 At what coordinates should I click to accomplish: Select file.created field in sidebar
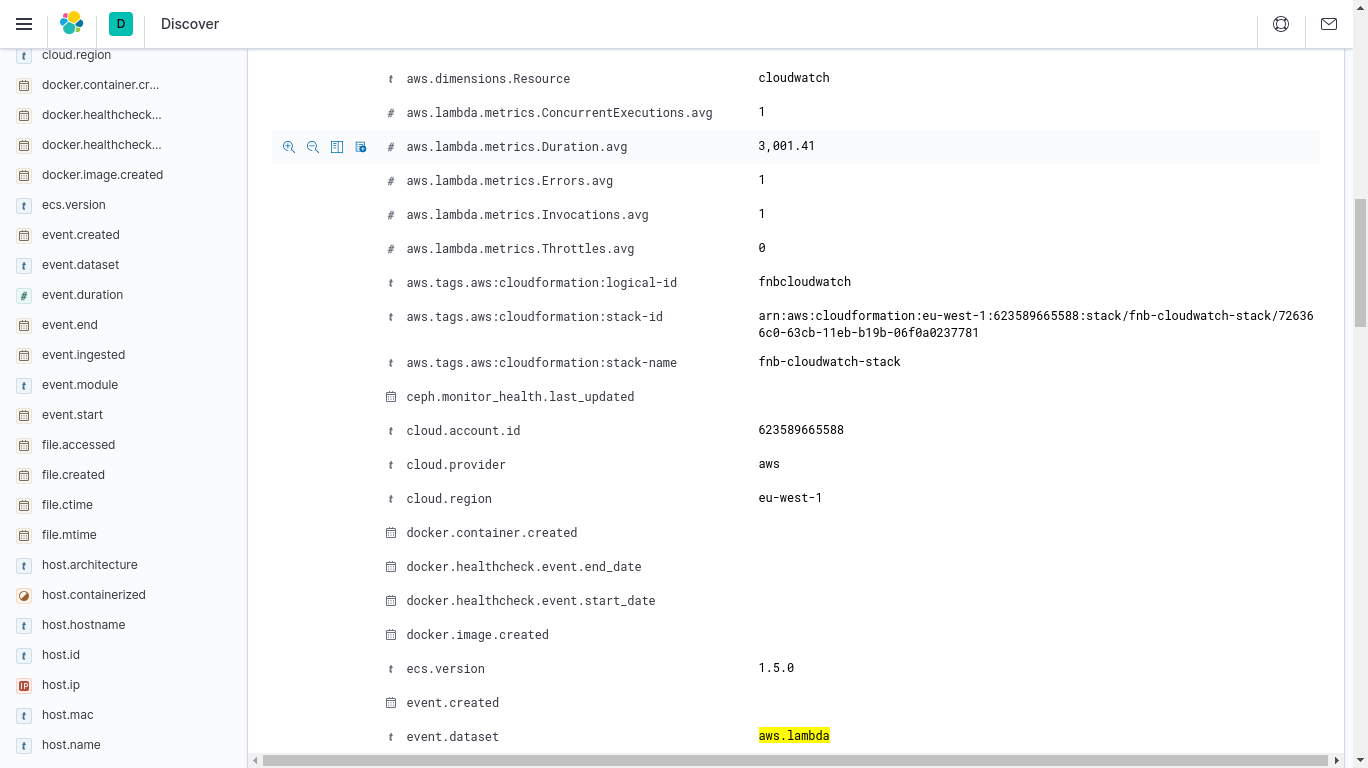(73, 475)
